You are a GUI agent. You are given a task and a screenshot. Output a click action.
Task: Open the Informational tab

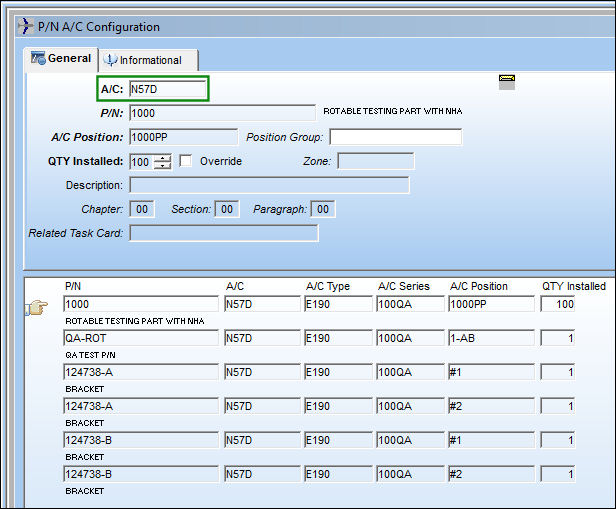point(148,60)
